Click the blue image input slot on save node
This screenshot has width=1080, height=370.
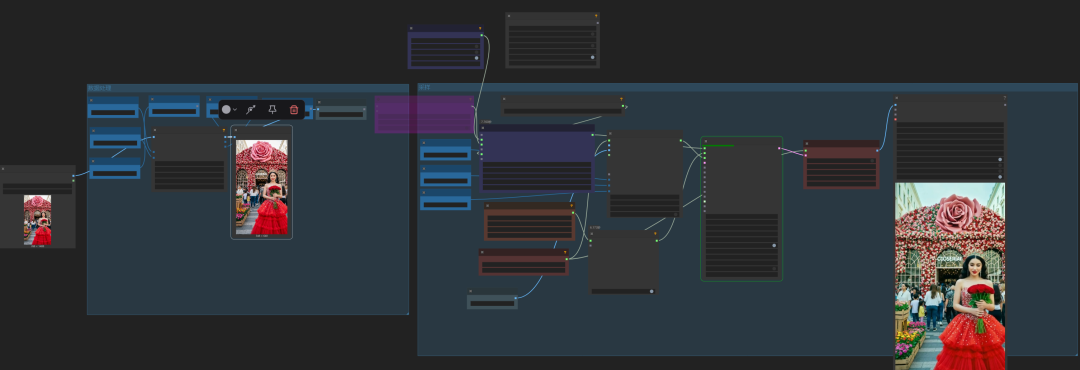895,105
